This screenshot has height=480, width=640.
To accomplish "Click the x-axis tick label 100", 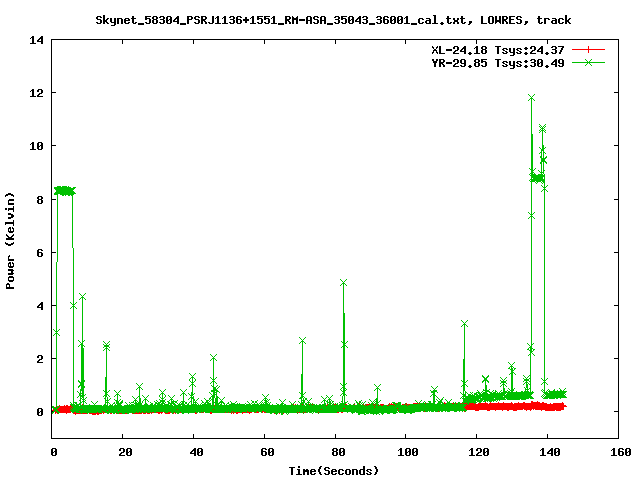I will [x=408, y=452].
